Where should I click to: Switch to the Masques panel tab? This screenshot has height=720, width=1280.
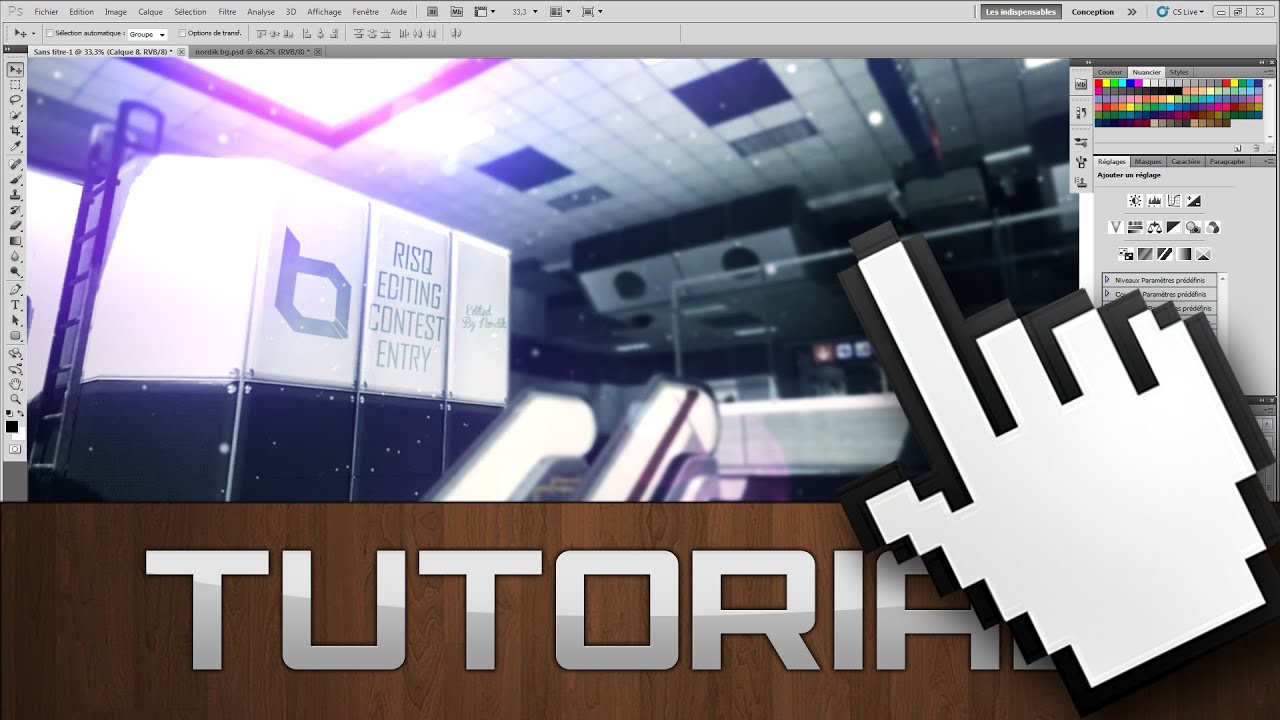click(x=1148, y=162)
